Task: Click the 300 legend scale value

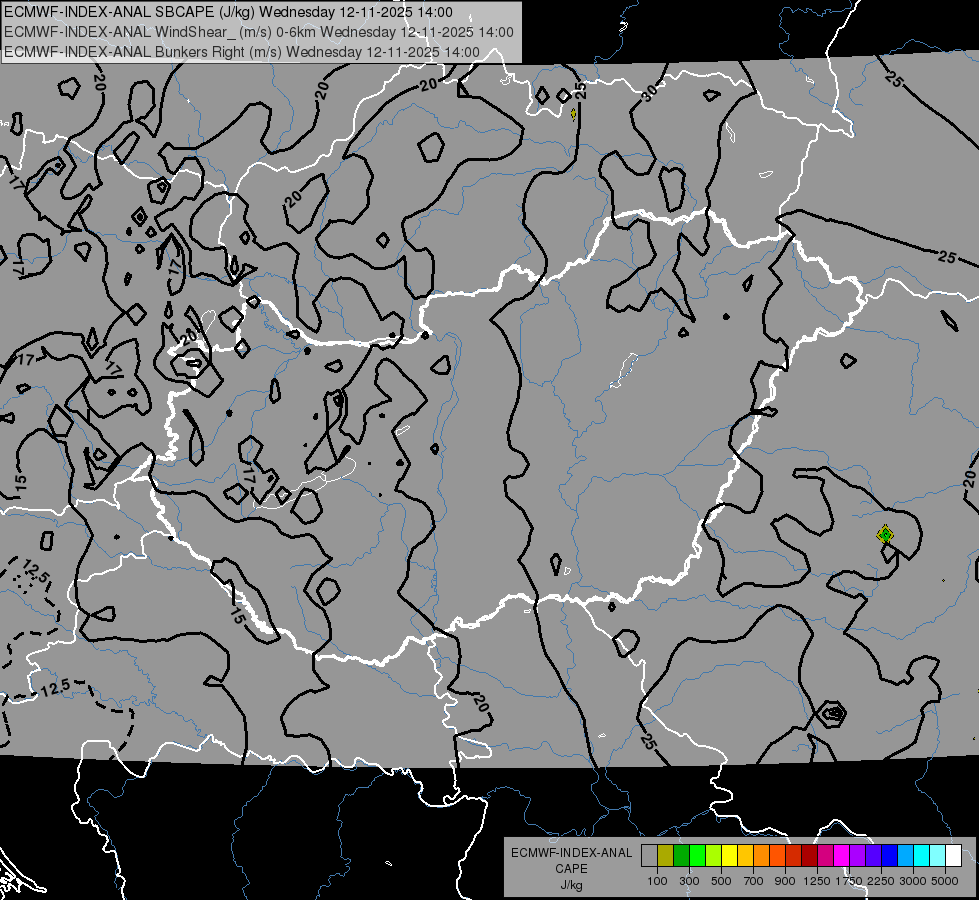Action: 689,881
